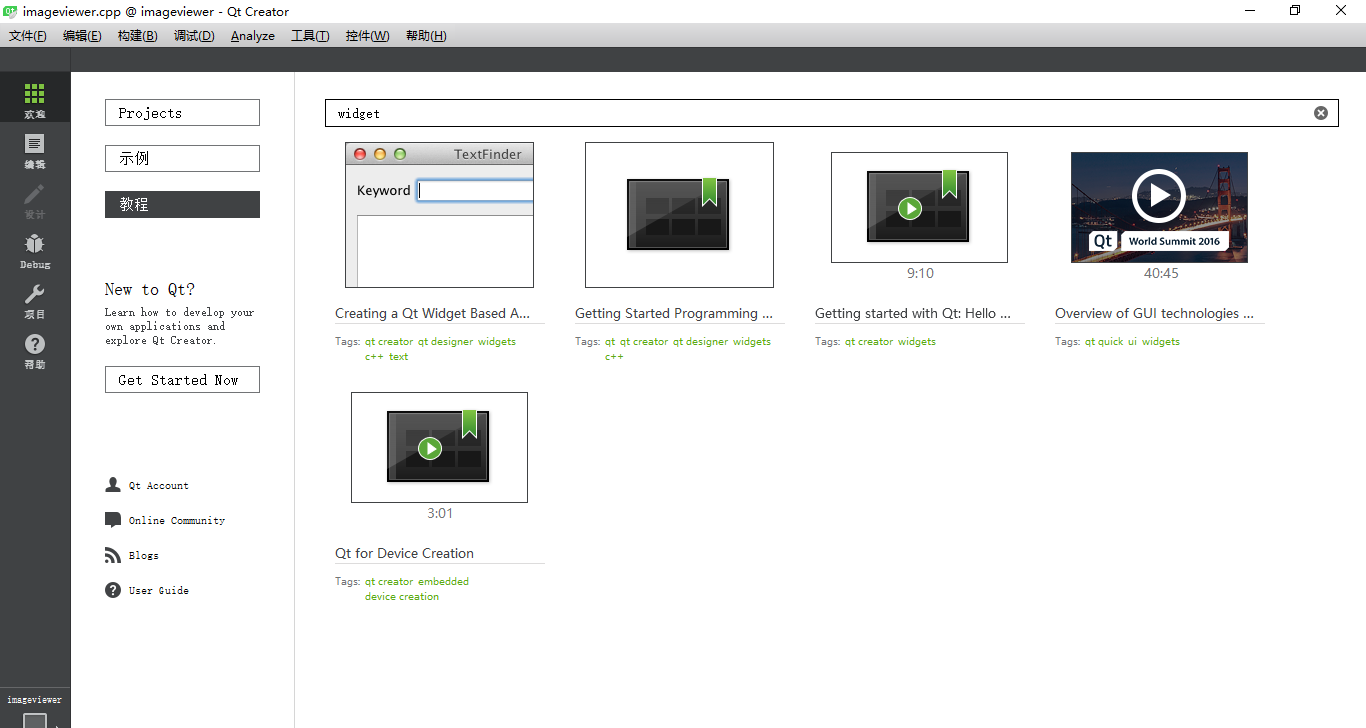
Task: Open the 构建(B) menu
Action: pos(137,36)
